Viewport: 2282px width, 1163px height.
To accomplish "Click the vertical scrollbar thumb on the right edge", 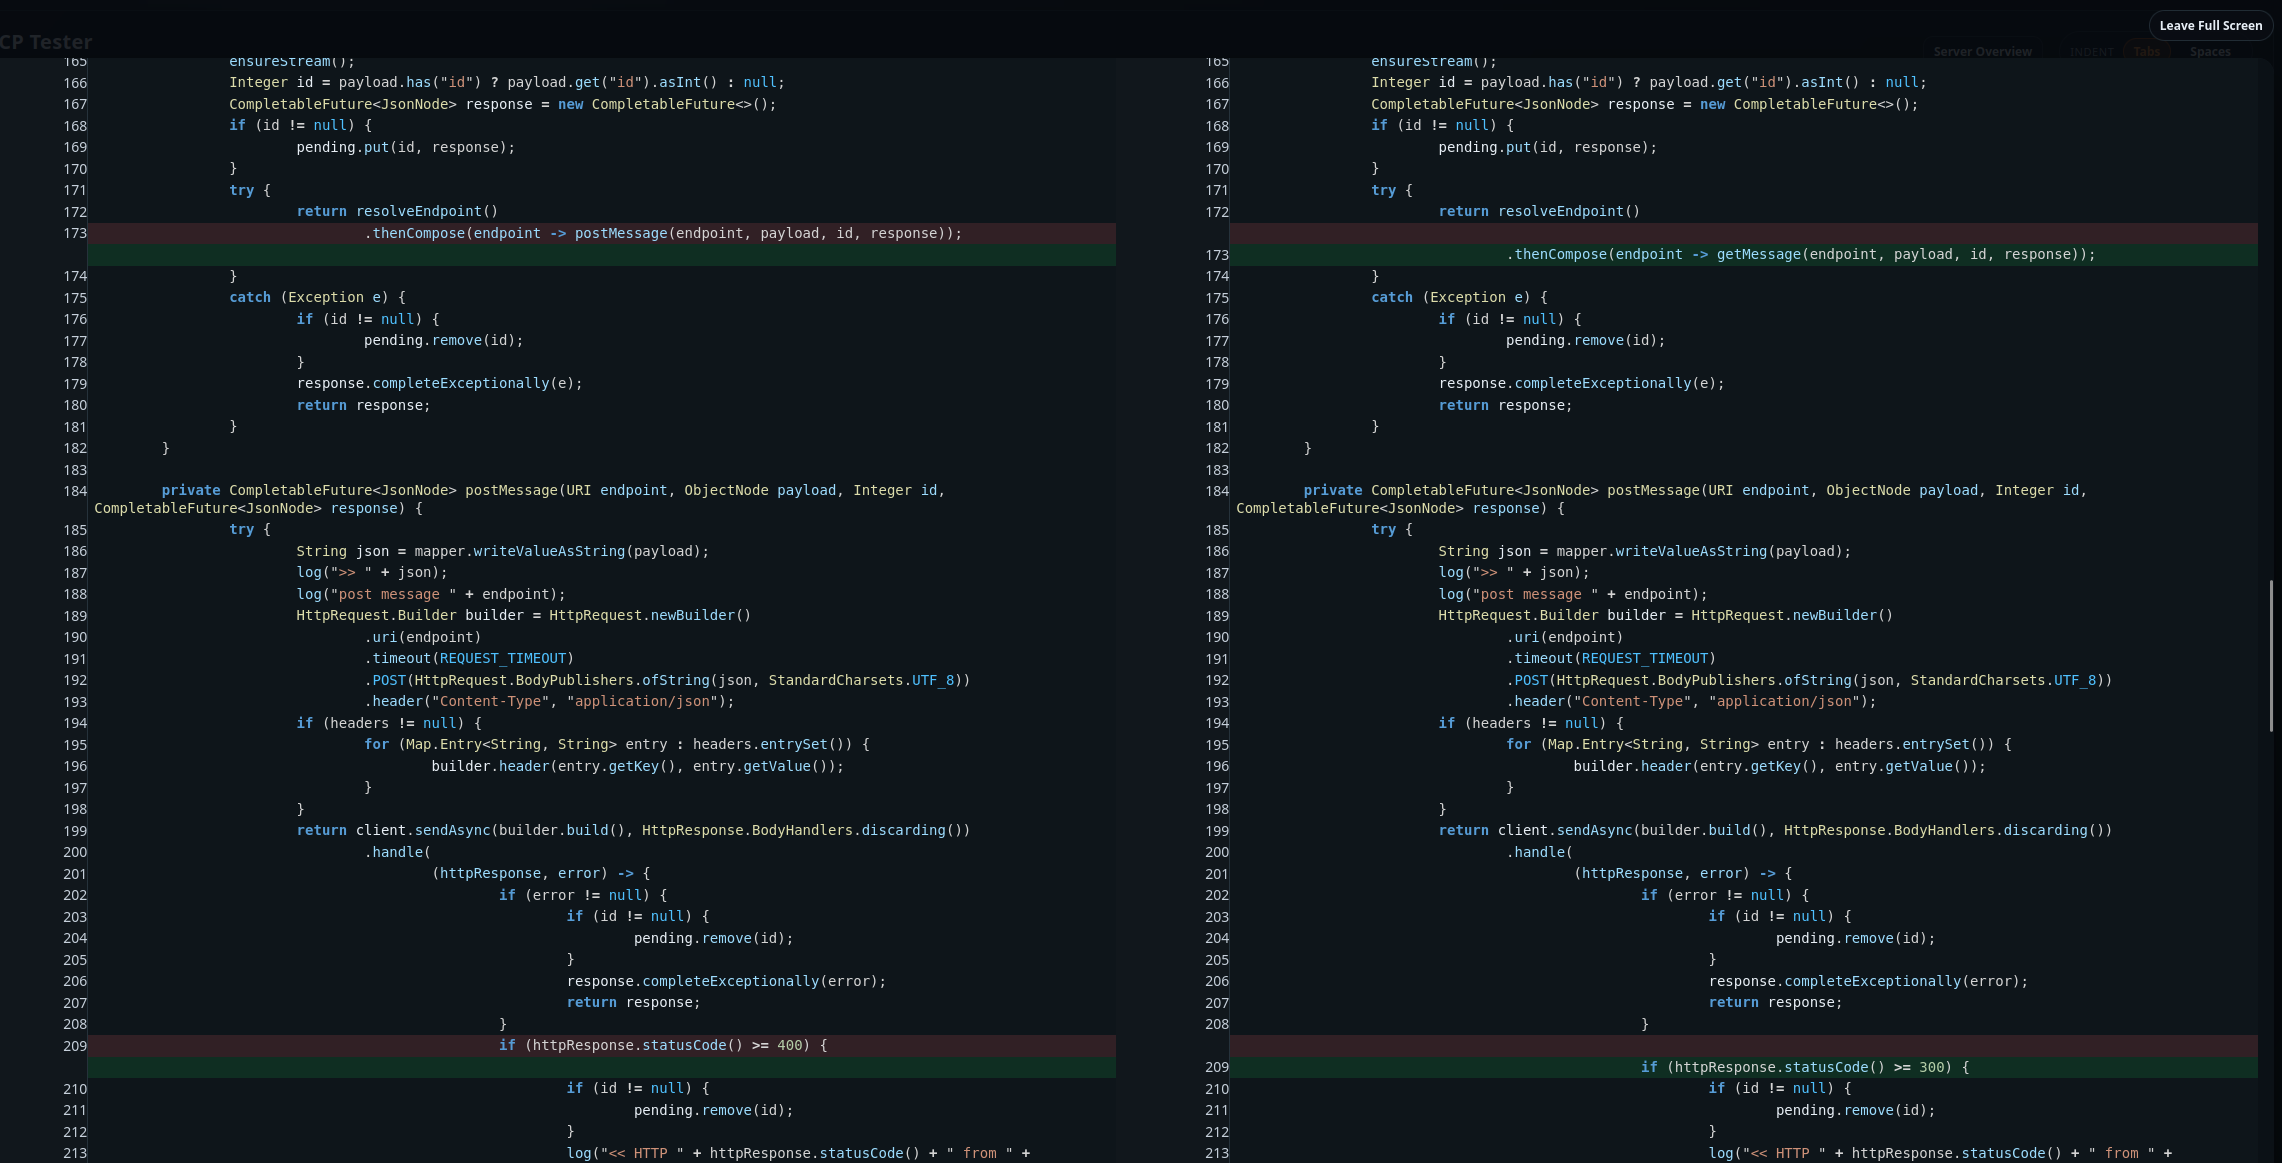I will pos(2271,655).
